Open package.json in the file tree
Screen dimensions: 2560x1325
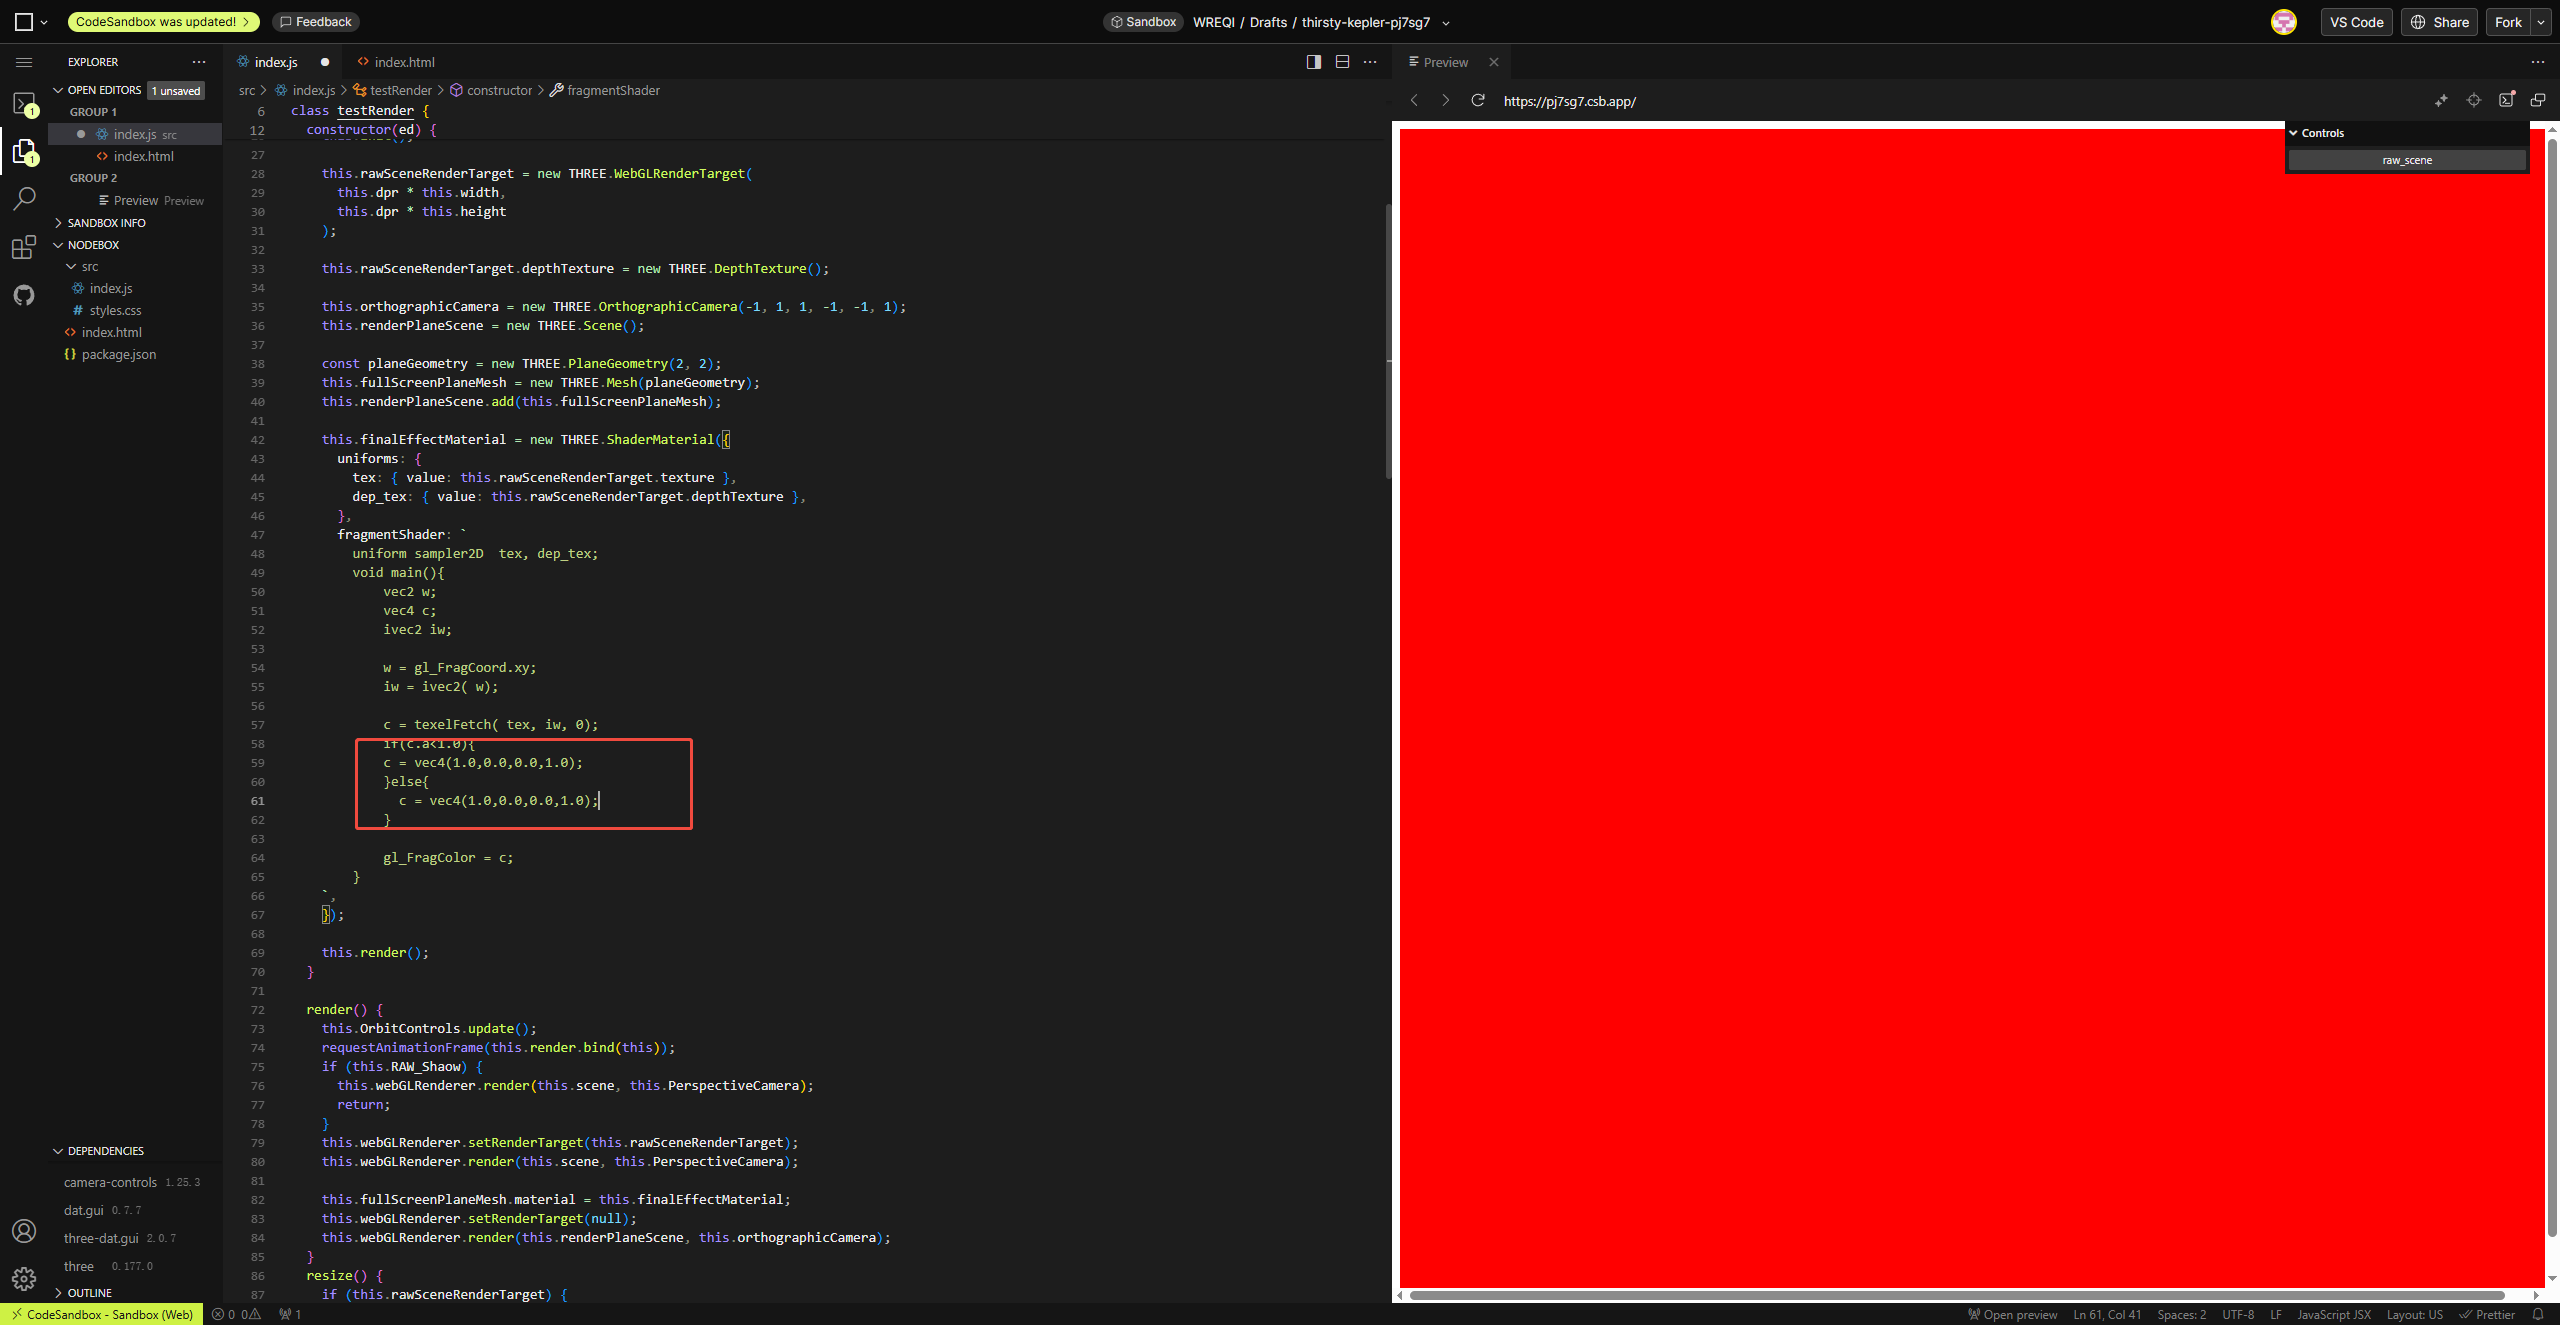coord(118,355)
